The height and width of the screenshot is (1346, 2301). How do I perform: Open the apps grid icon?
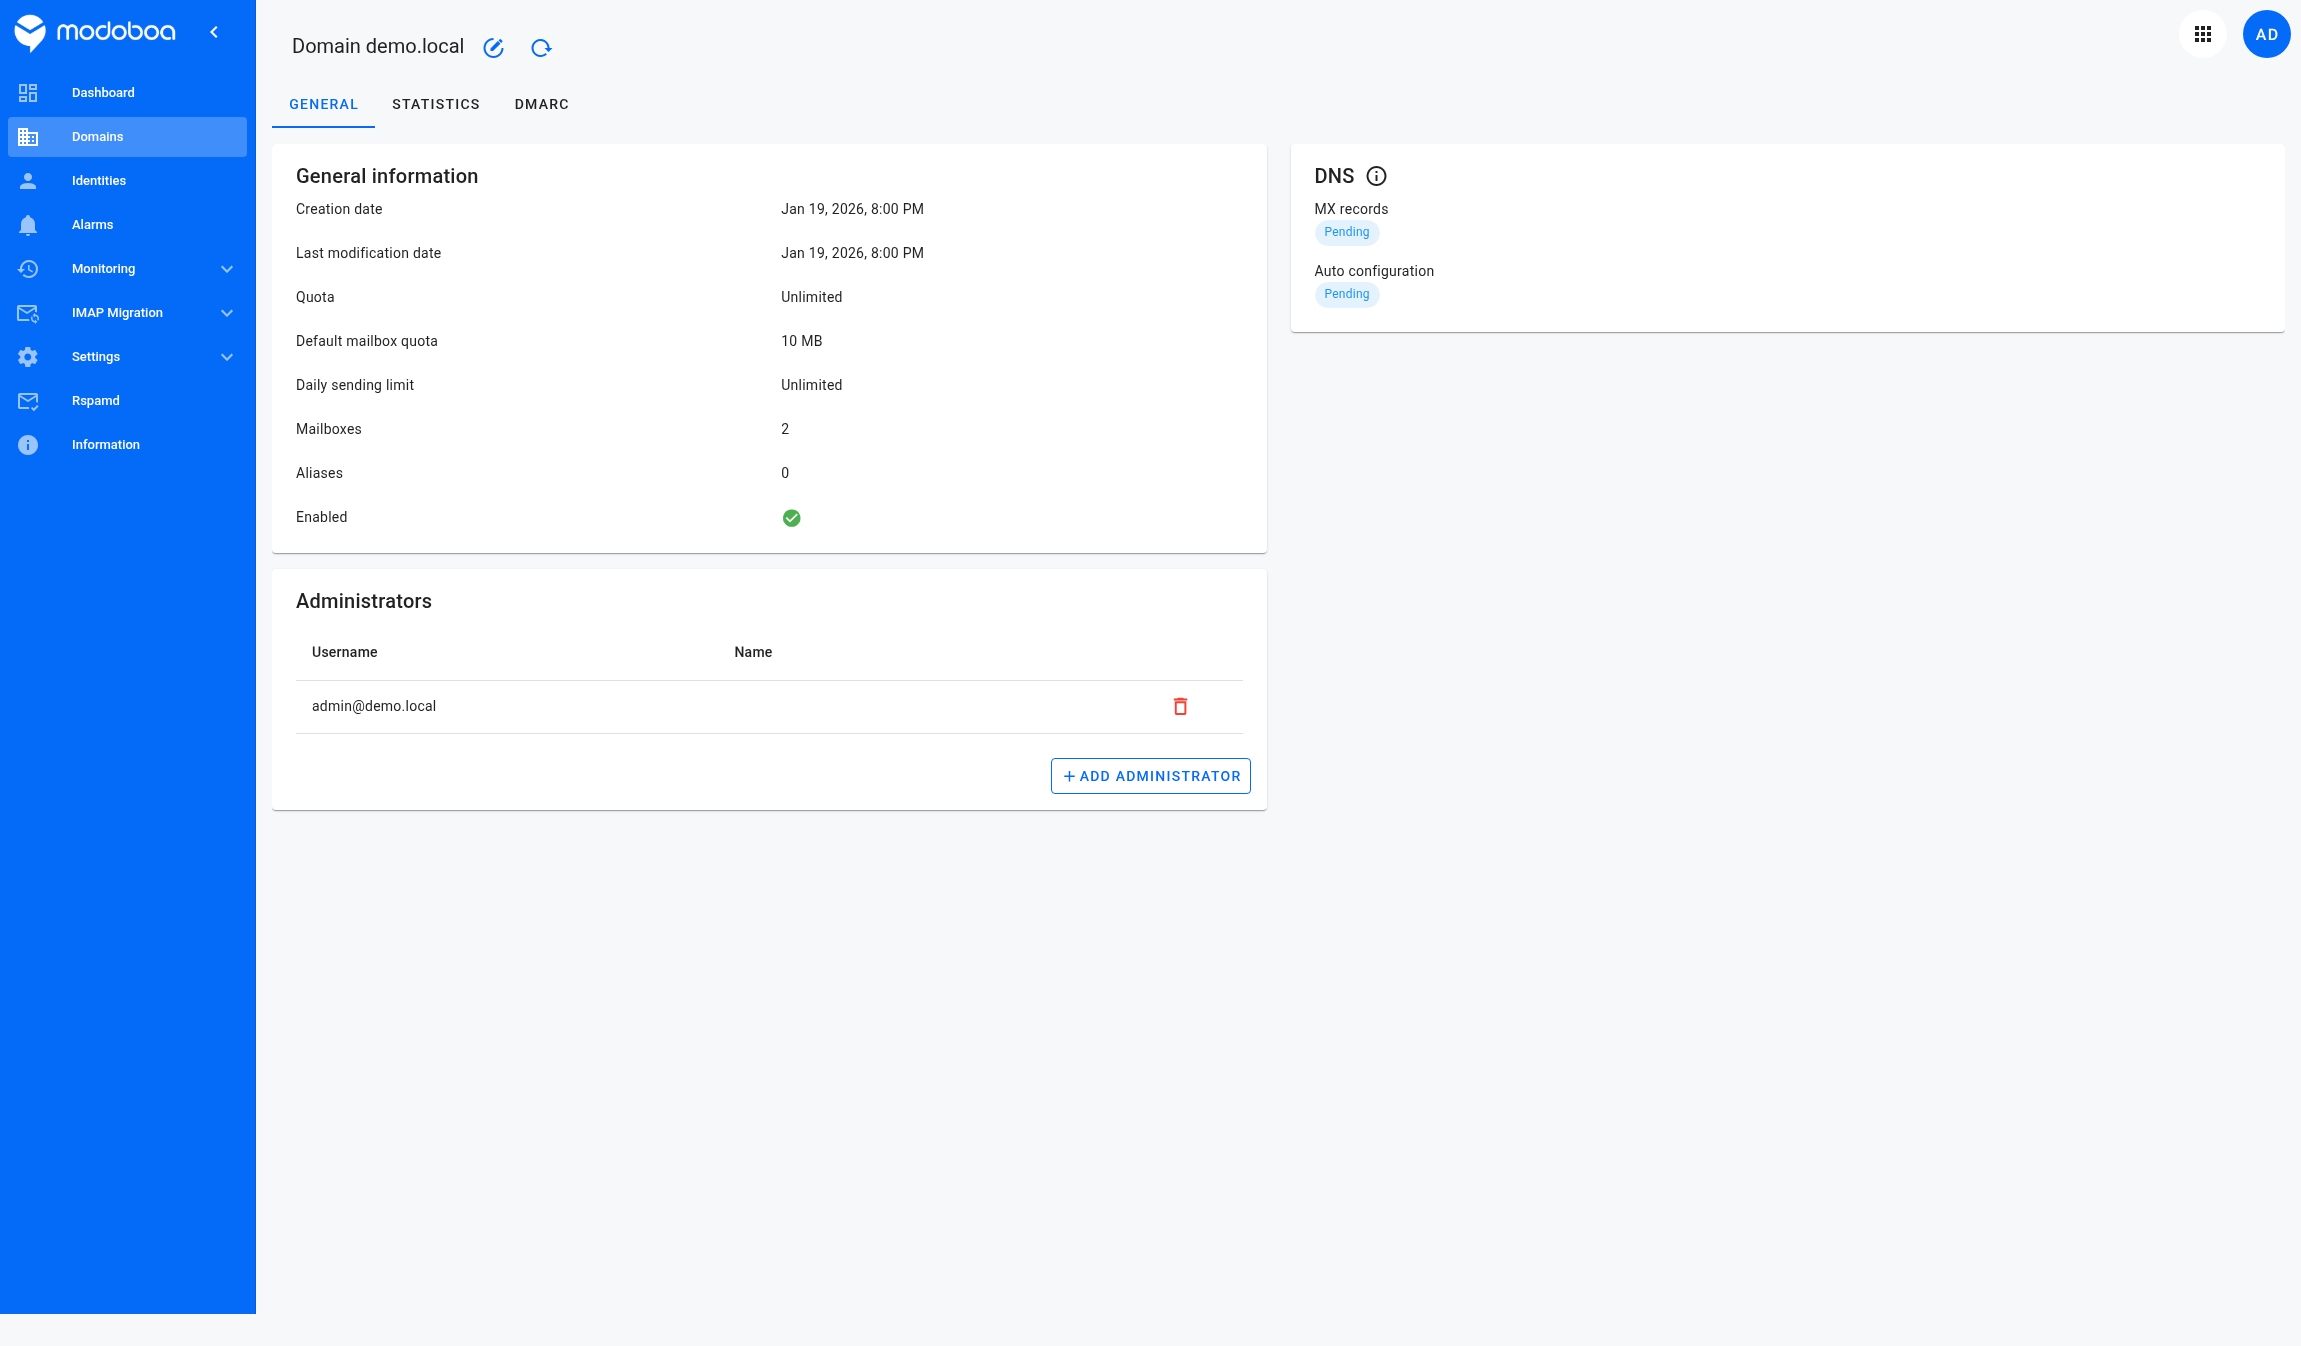pos(2202,35)
